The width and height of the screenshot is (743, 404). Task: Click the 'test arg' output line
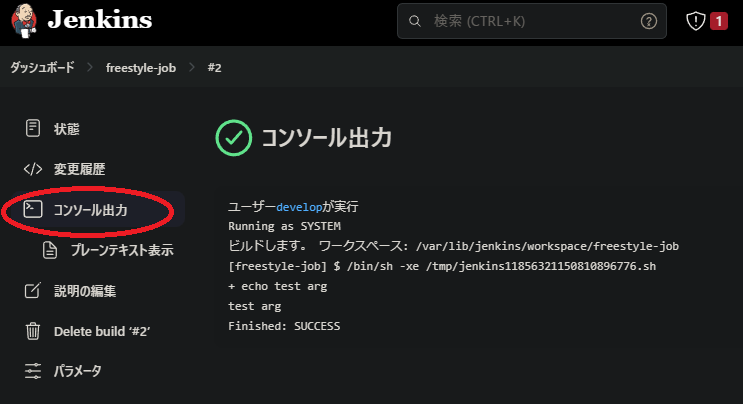254,306
